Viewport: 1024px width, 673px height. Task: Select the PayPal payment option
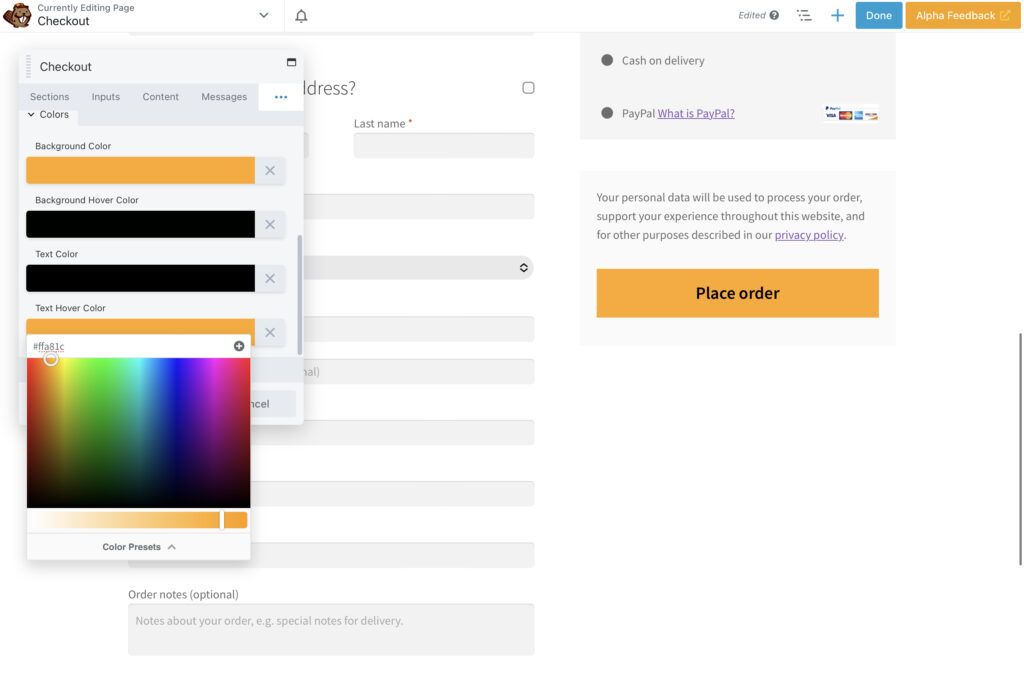click(x=607, y=113)
